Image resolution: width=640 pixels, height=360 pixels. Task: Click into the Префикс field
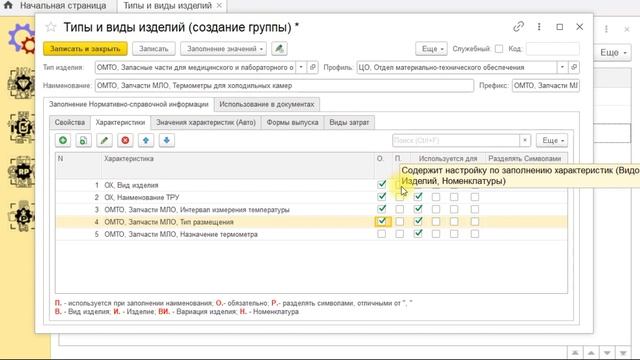tap(546, 86)
